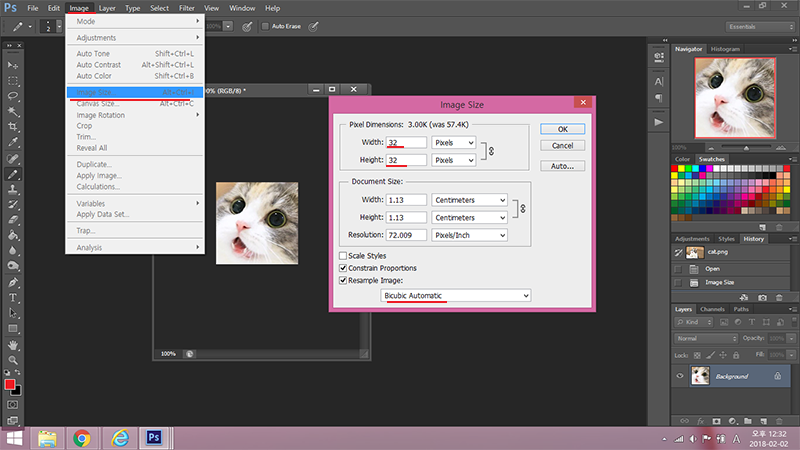Select the Pencil tool in toolbox

(x=13, y=174)
